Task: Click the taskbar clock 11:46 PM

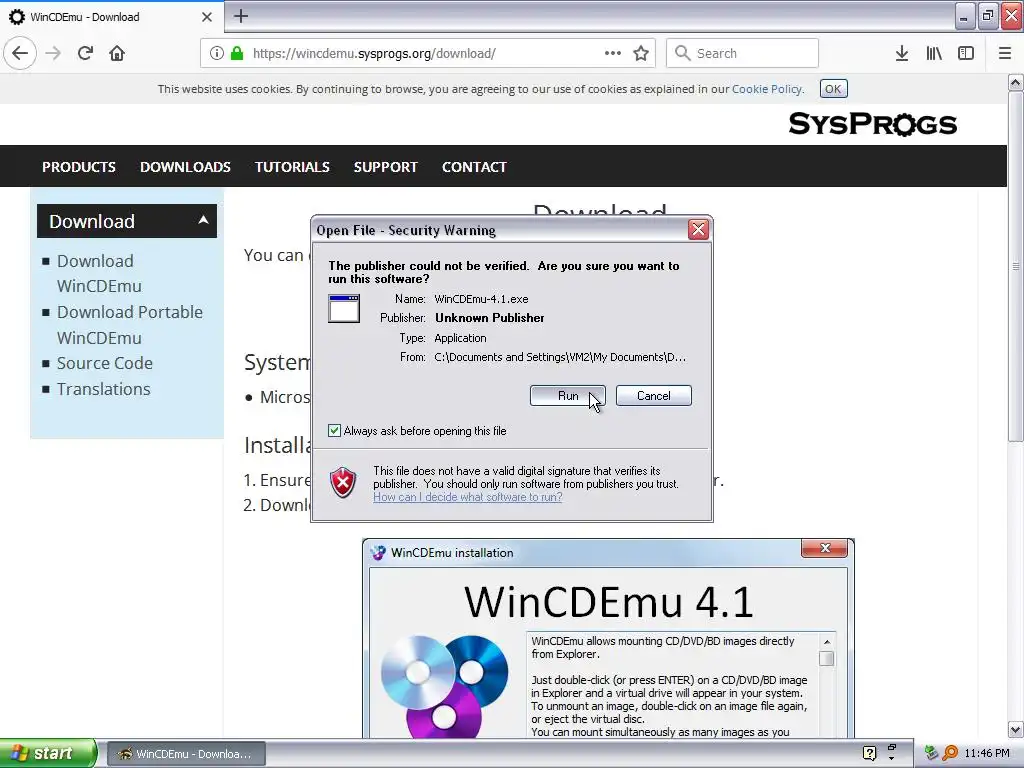Action: click(987, 753)
